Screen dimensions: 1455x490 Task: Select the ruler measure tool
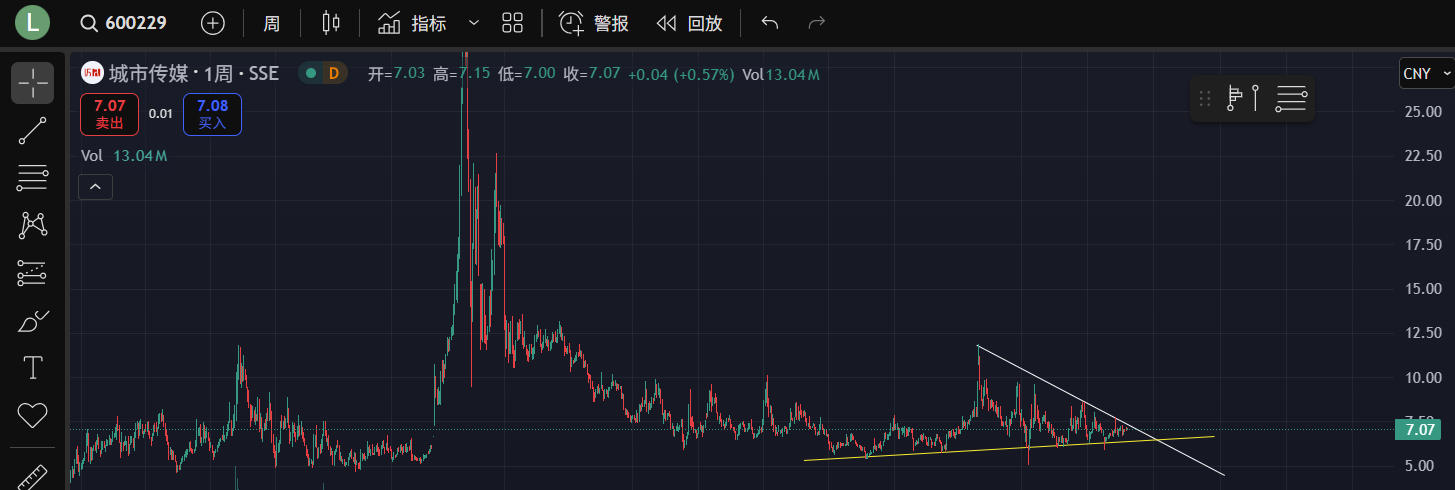click(x=33, y=475)
